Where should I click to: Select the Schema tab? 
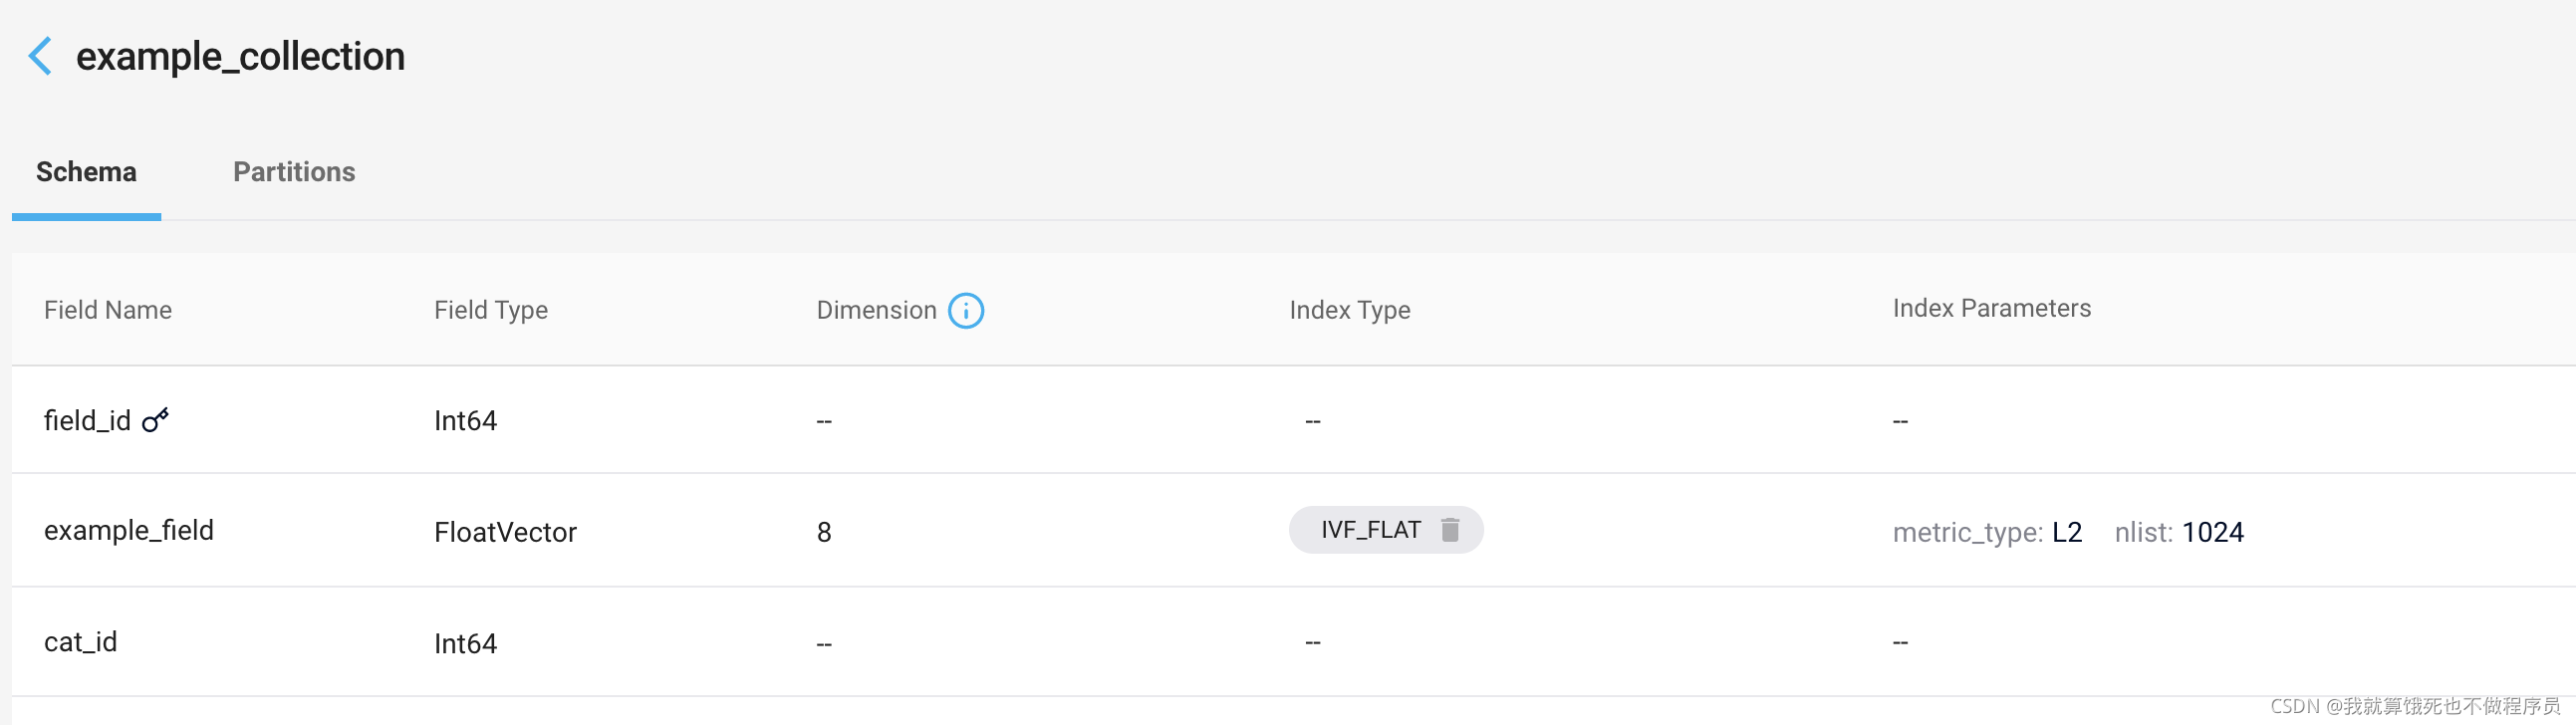coord(86,172)
